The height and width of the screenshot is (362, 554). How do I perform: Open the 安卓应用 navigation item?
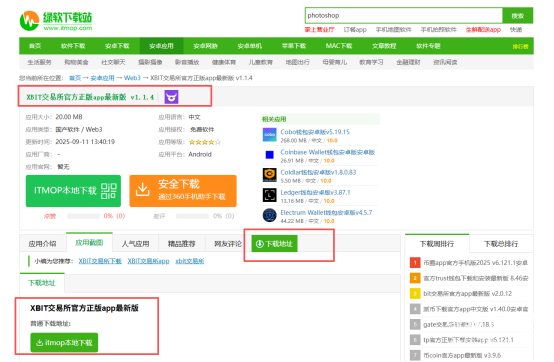(x=161, y=46)
